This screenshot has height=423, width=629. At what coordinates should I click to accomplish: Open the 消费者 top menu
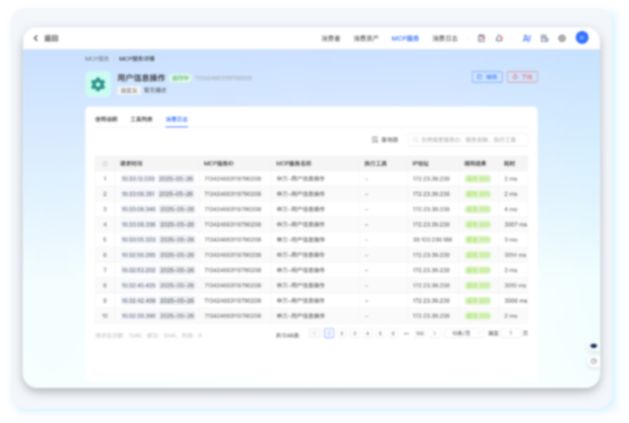pyautogui.click(x=331, y=38)
